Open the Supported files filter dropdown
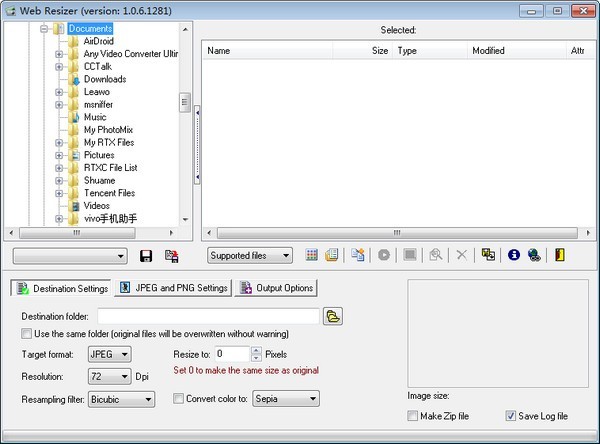Image resolution: width=600 pixels, height=444 pixels. click(250, 256)
